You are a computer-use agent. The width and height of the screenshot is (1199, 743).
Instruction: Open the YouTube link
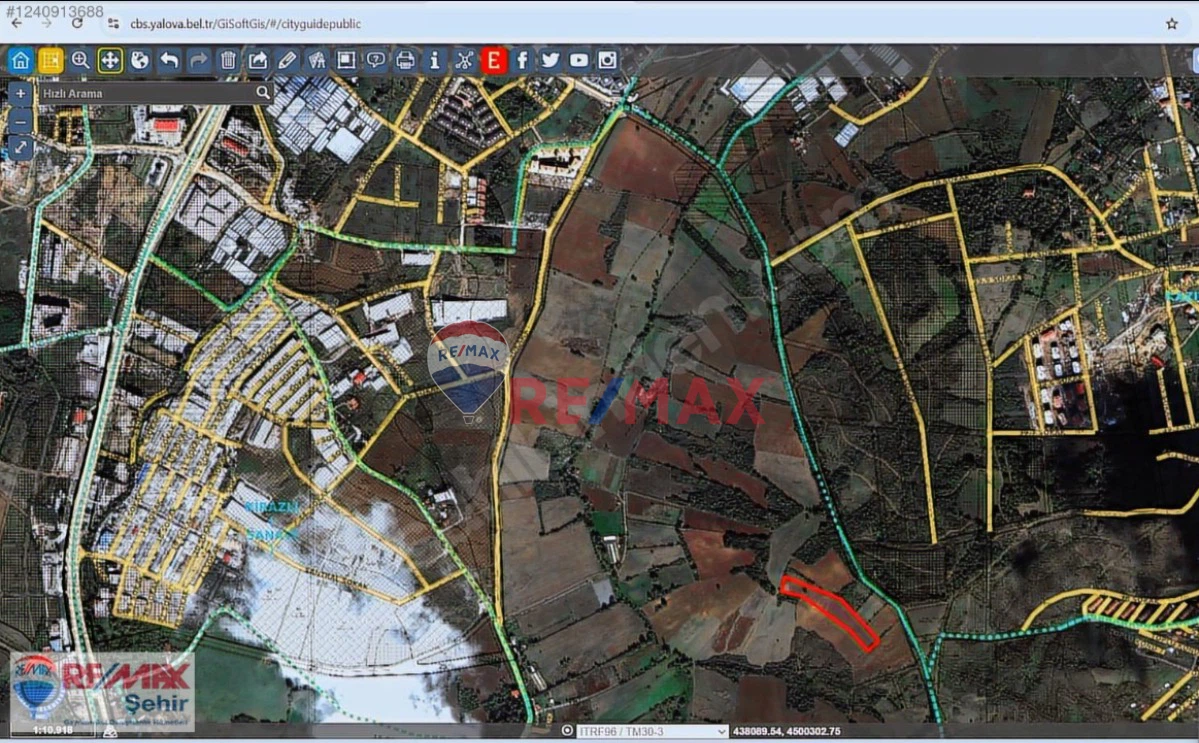point(579,60)
